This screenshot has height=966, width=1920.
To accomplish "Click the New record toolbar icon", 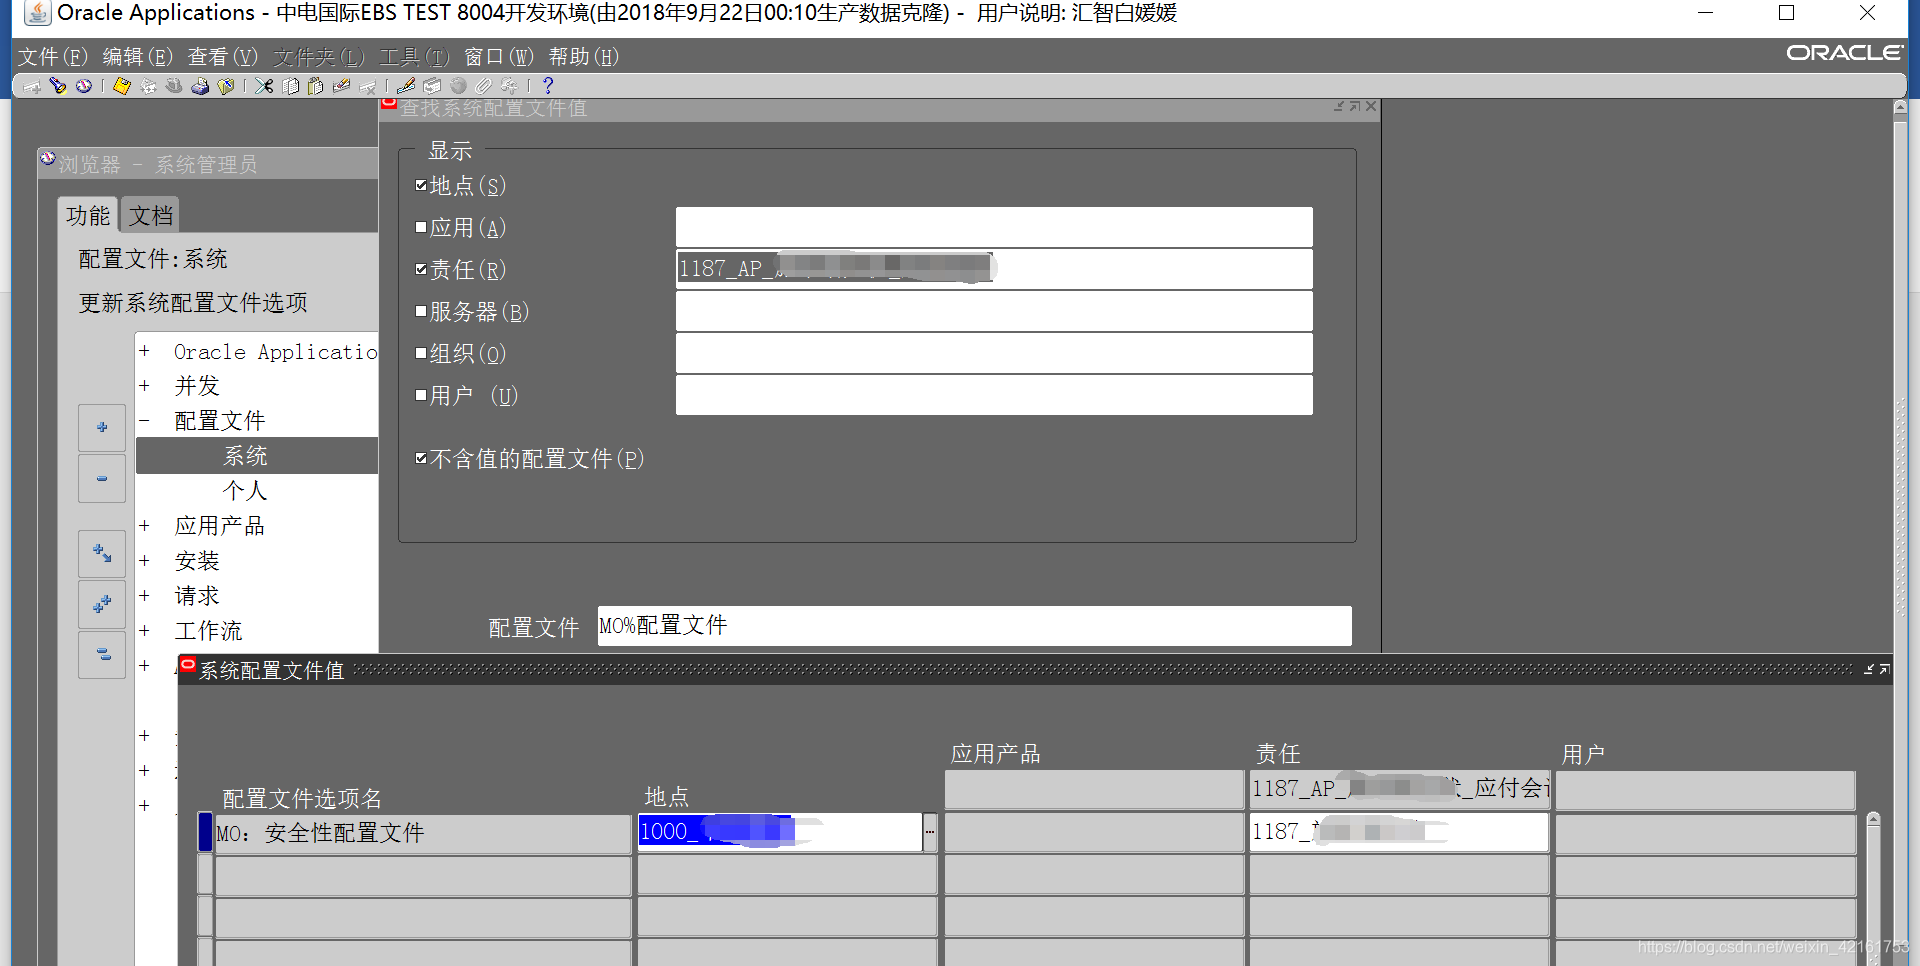I will tap(32, 86).
